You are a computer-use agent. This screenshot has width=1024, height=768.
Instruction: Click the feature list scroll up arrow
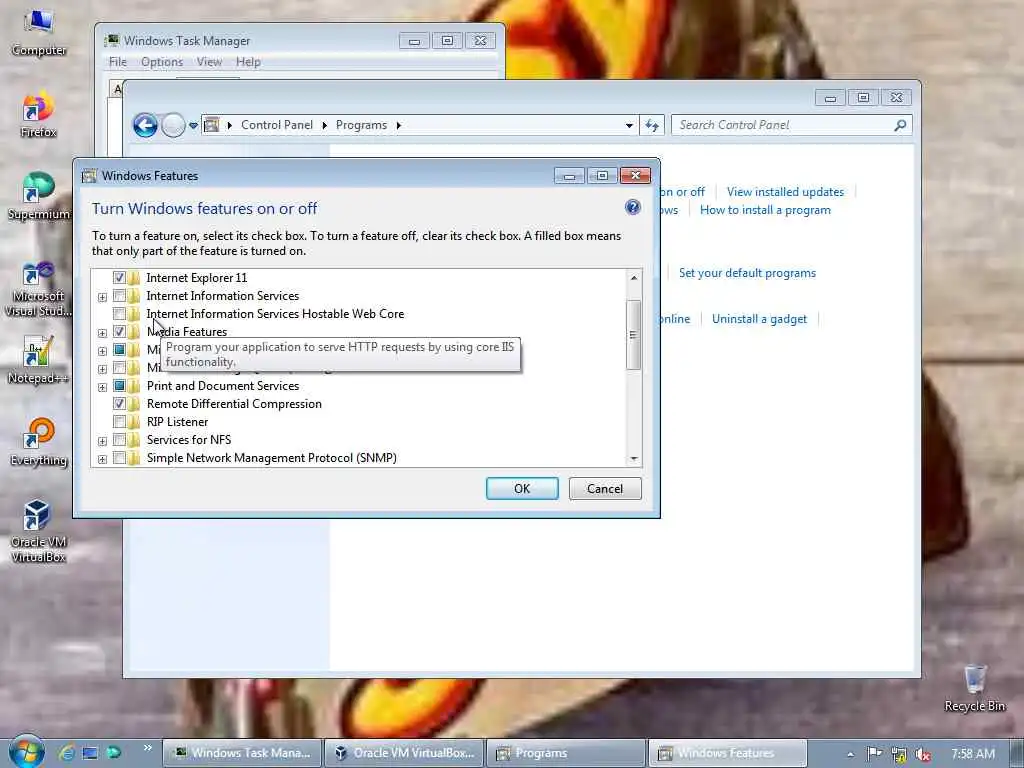633,278
